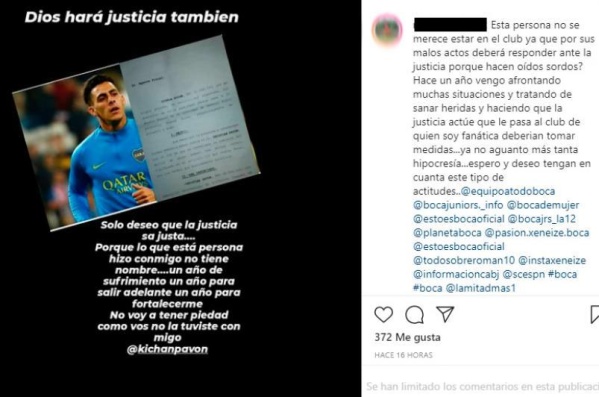Save post with bookmark icon

594,314
